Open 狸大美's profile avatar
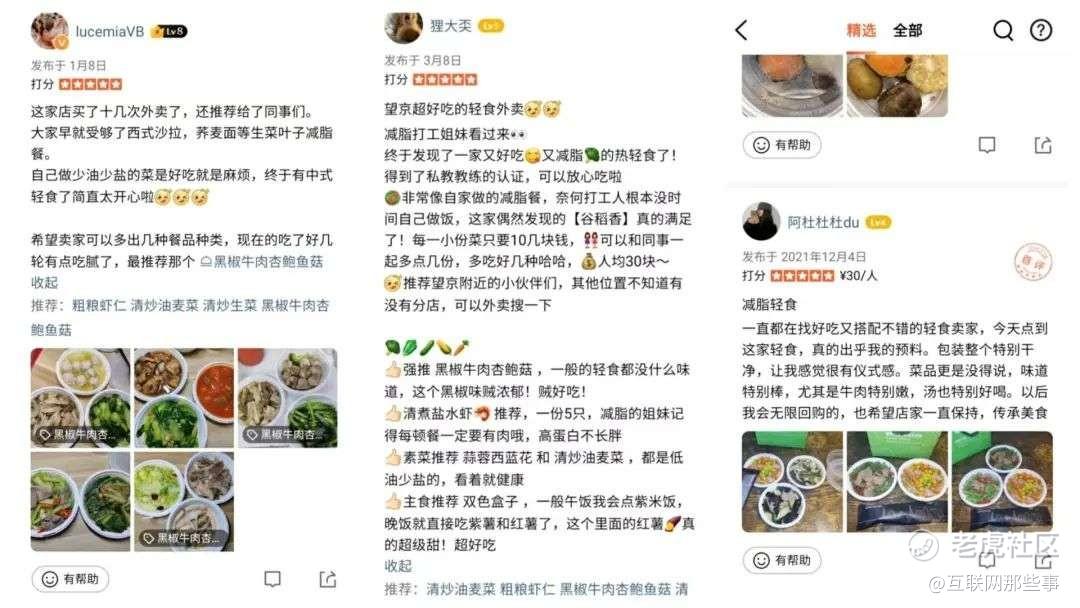This screenshot has height=608, width=1080. (x=403, y=28)
